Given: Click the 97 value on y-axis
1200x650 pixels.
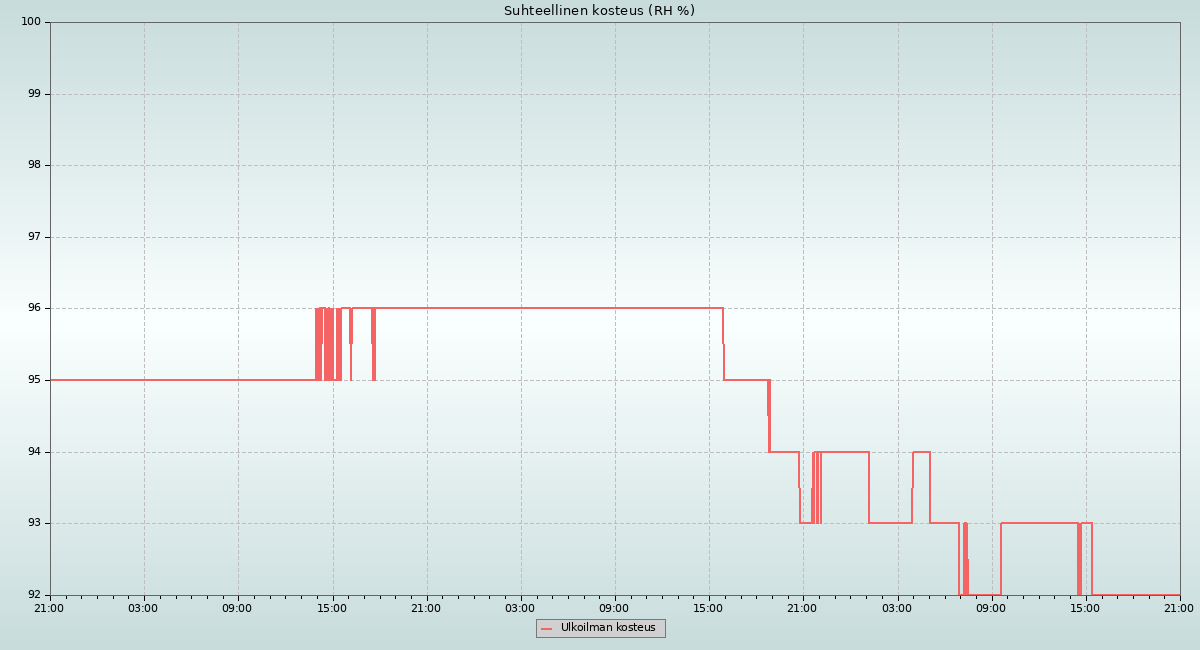Looking at the screenshot, I should 34,237.
